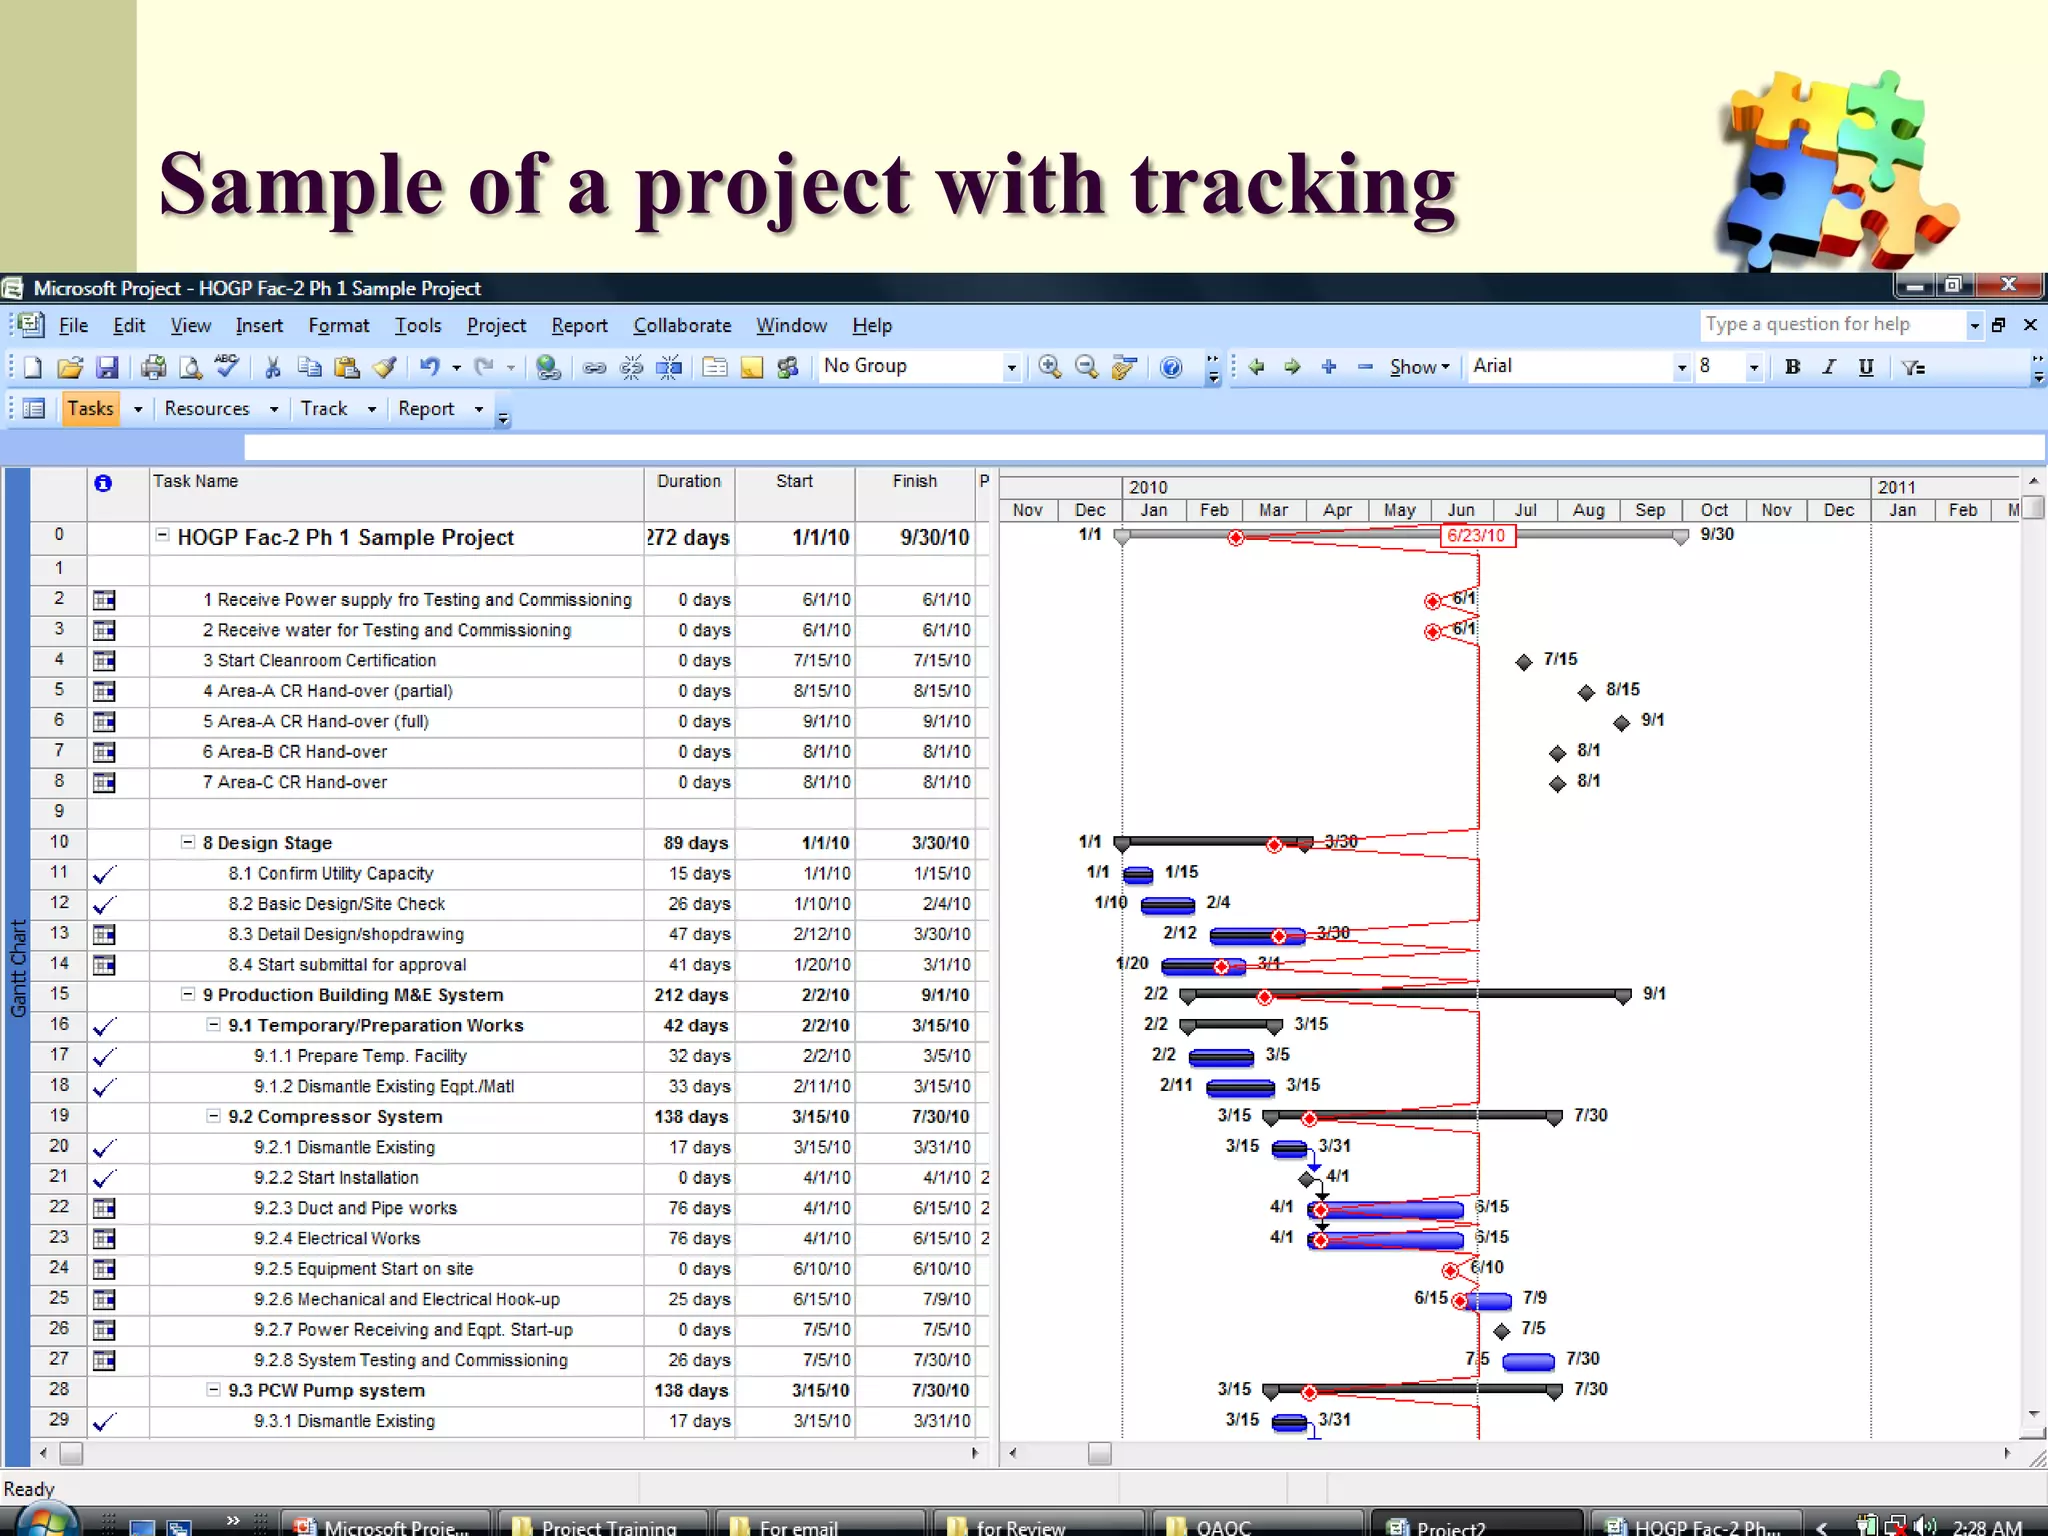Toggle Bold formatting
The width and height of the screenshot is (2048, 1536).
coord(1792,367)
